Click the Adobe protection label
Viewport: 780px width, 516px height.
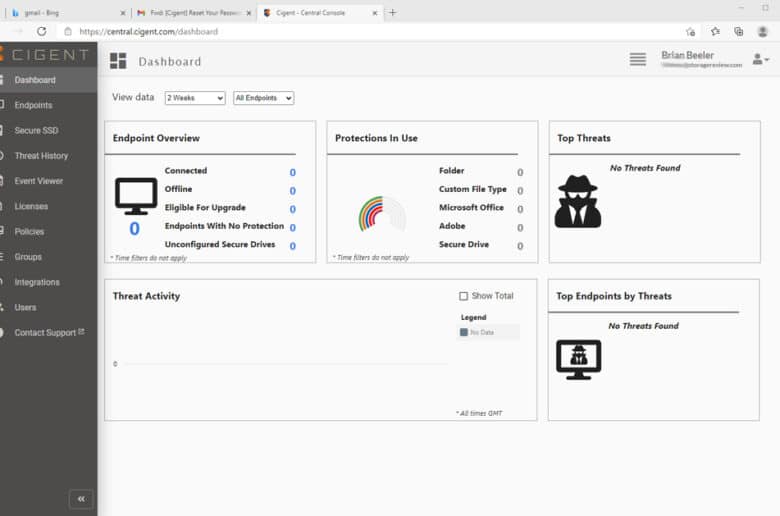[452, 226]
